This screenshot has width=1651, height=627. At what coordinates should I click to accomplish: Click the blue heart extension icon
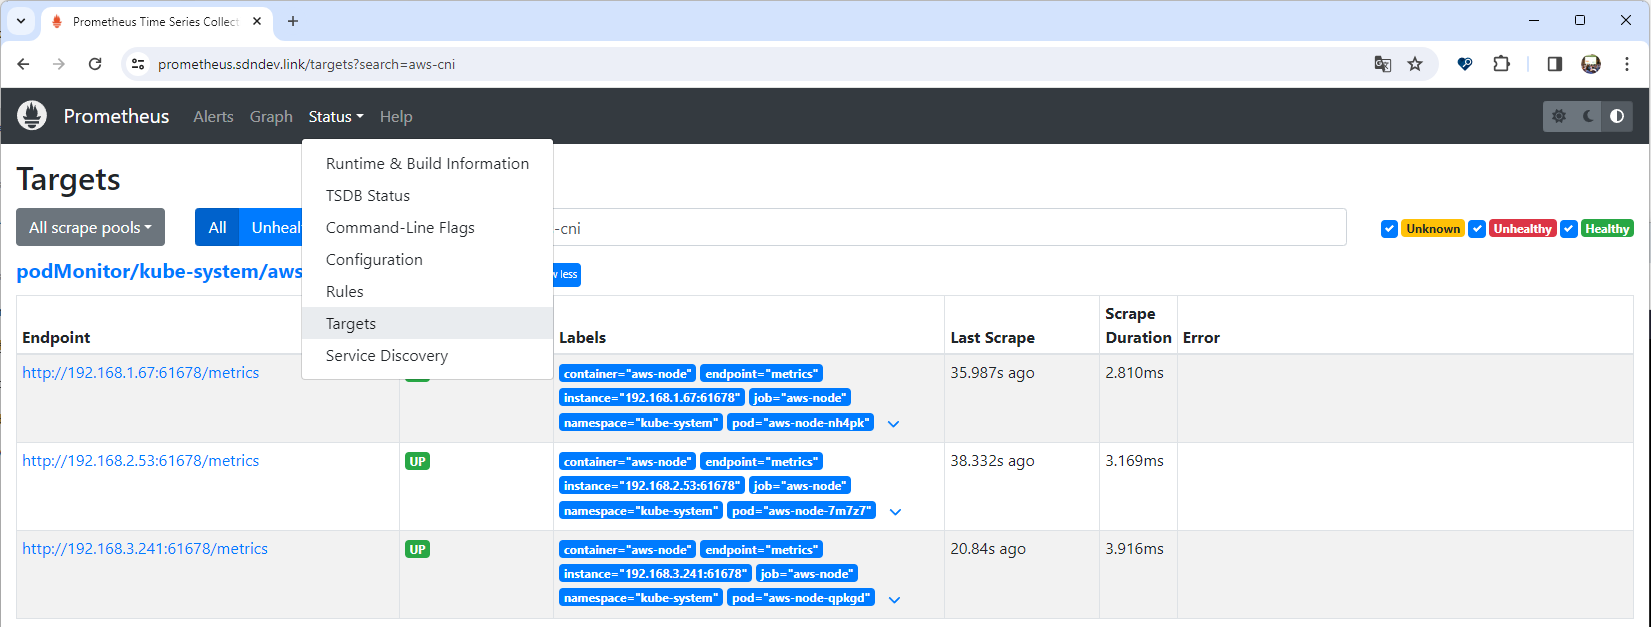click(x=1465, y=64)
